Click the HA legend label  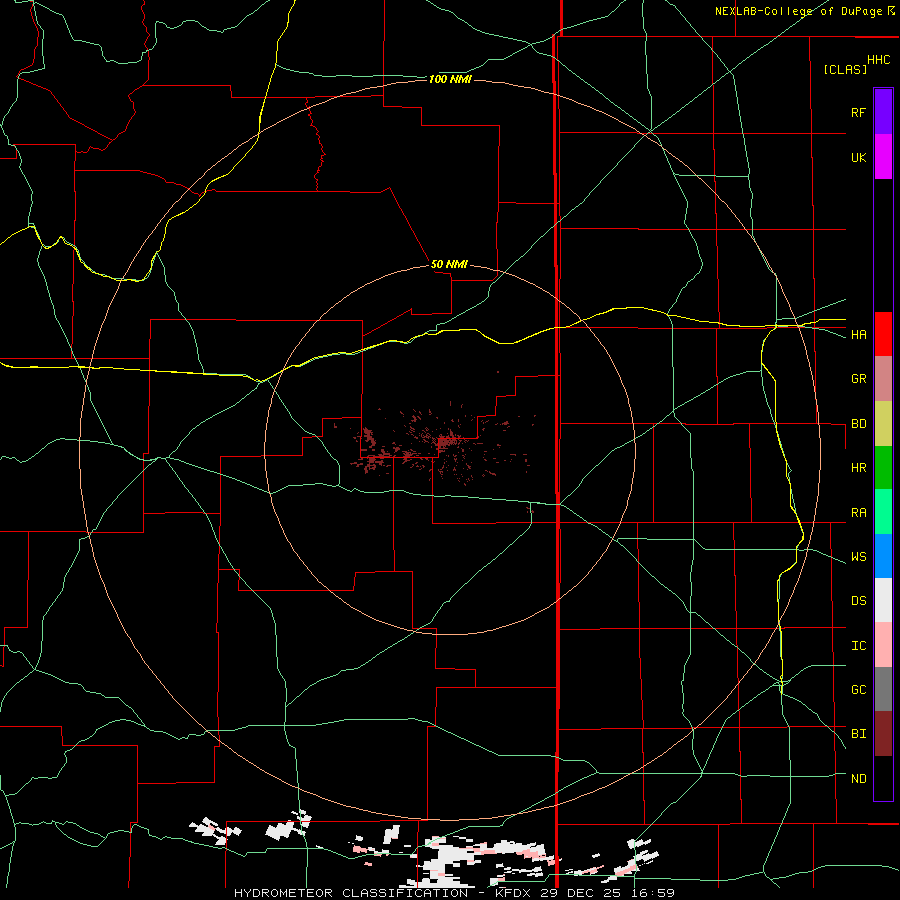pos(858,335)
